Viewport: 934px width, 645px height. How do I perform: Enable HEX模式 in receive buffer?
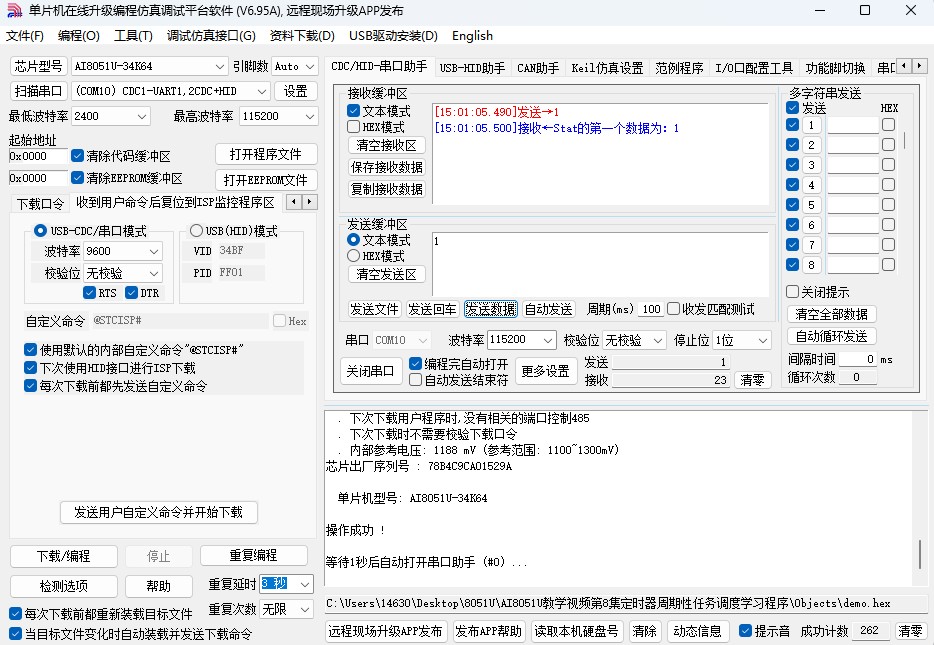tap(353, 126)
